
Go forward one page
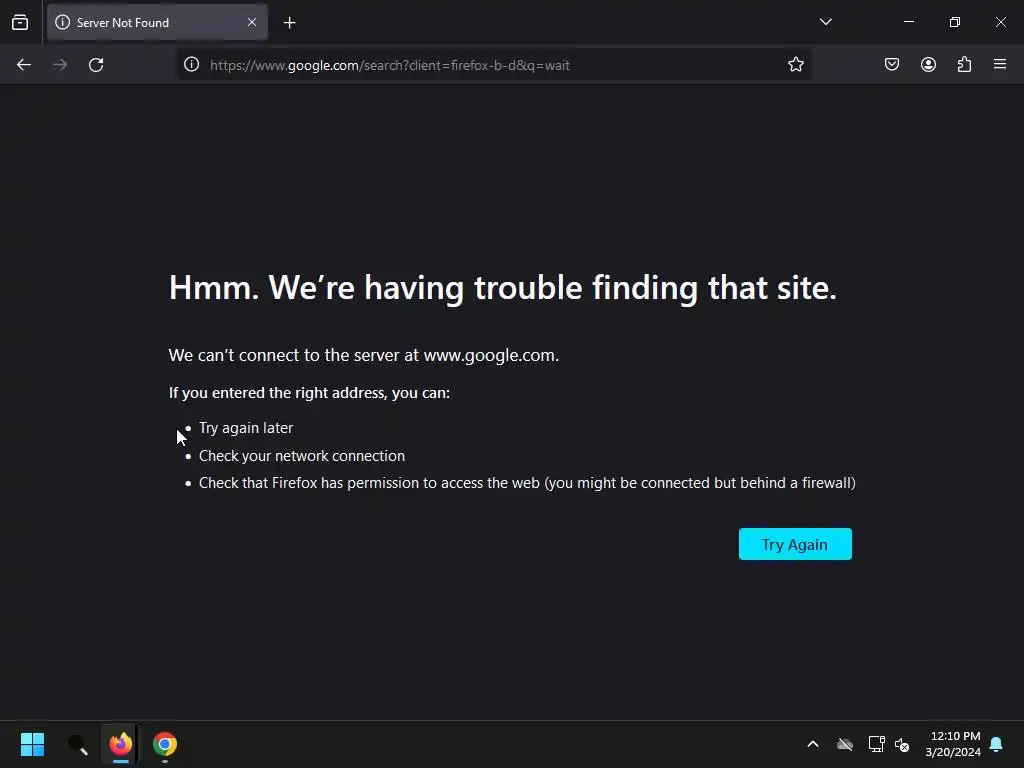(x=60, y=65)
